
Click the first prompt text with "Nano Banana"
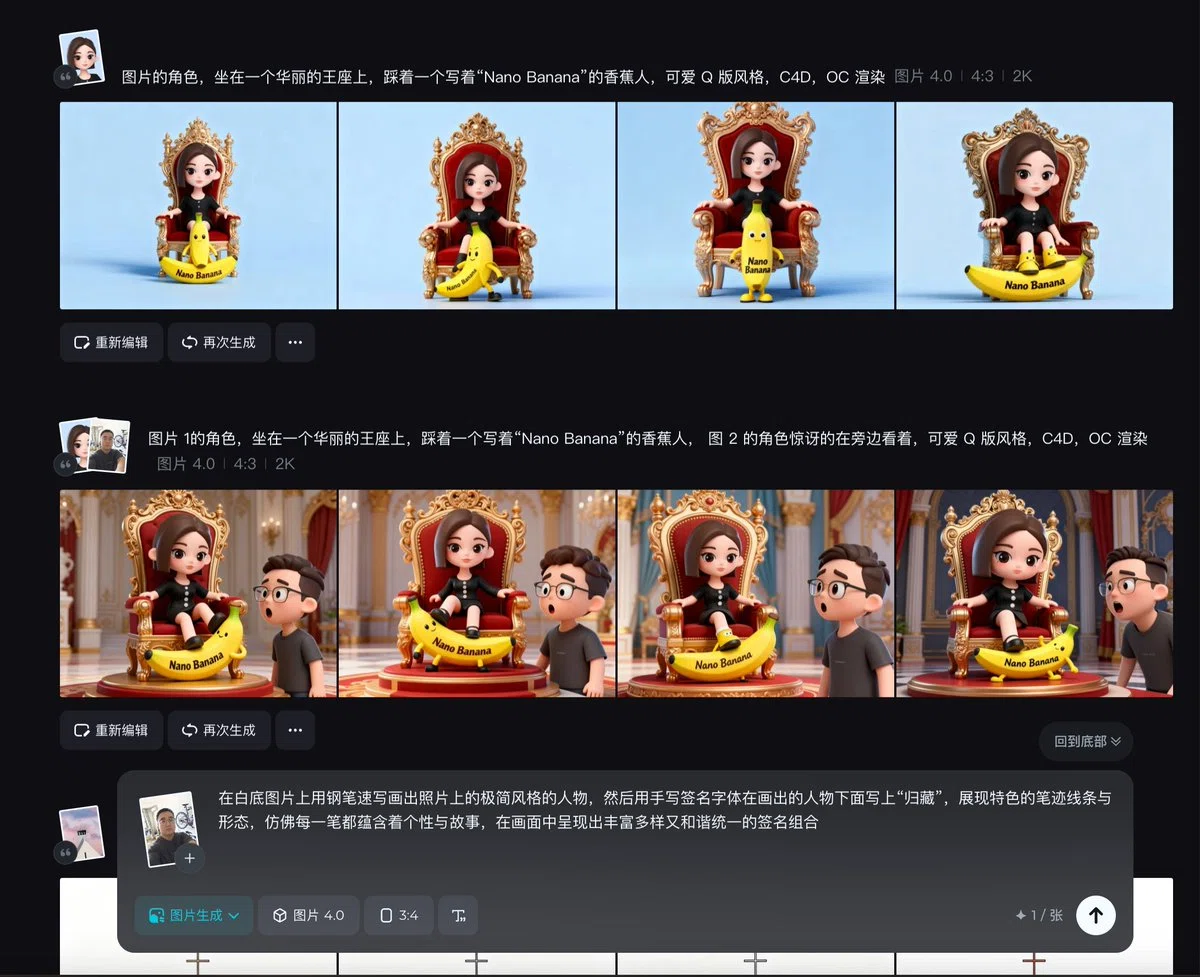503,77
